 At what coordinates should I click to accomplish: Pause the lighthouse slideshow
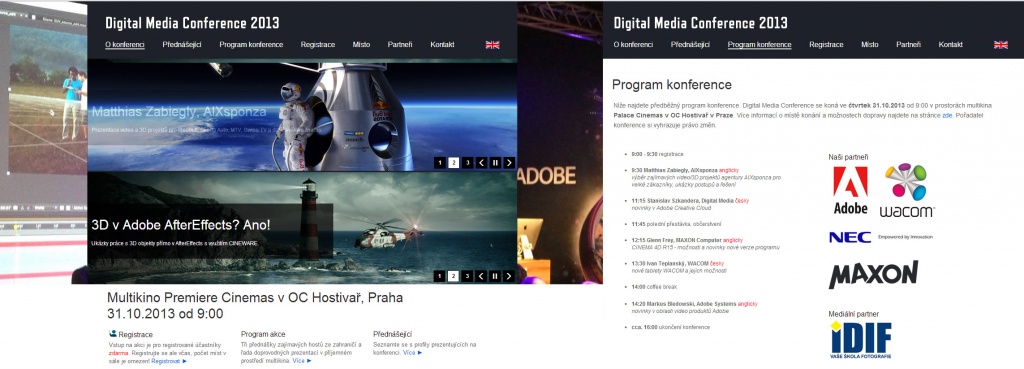pyautogui.click(x=495, y=276)
